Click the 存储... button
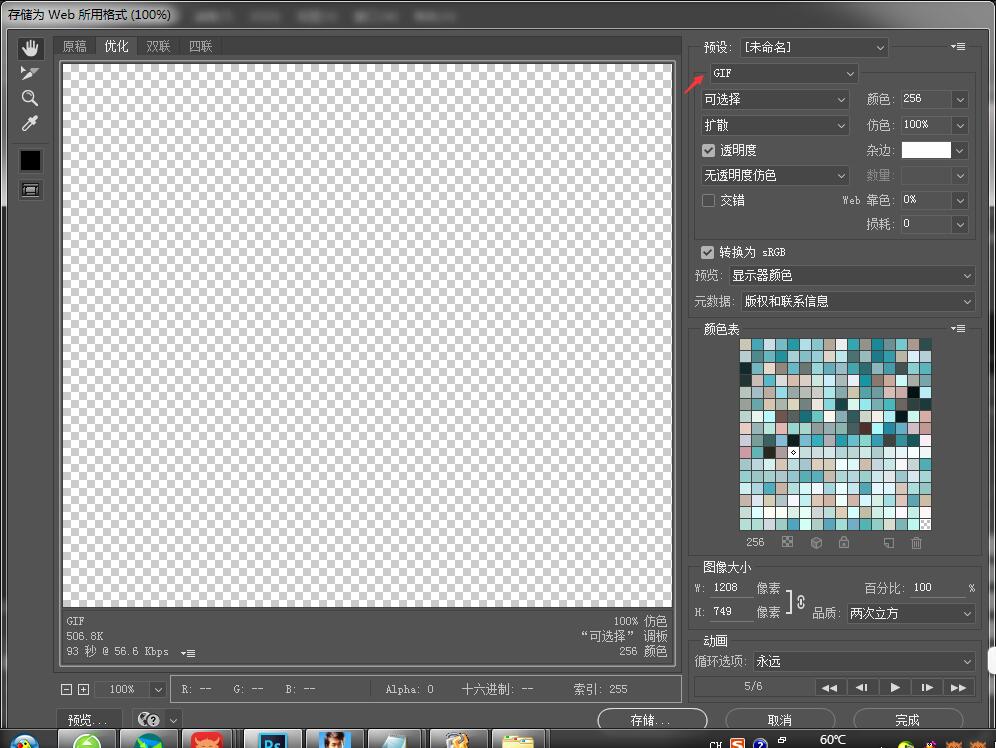 [x=651, y=720]
